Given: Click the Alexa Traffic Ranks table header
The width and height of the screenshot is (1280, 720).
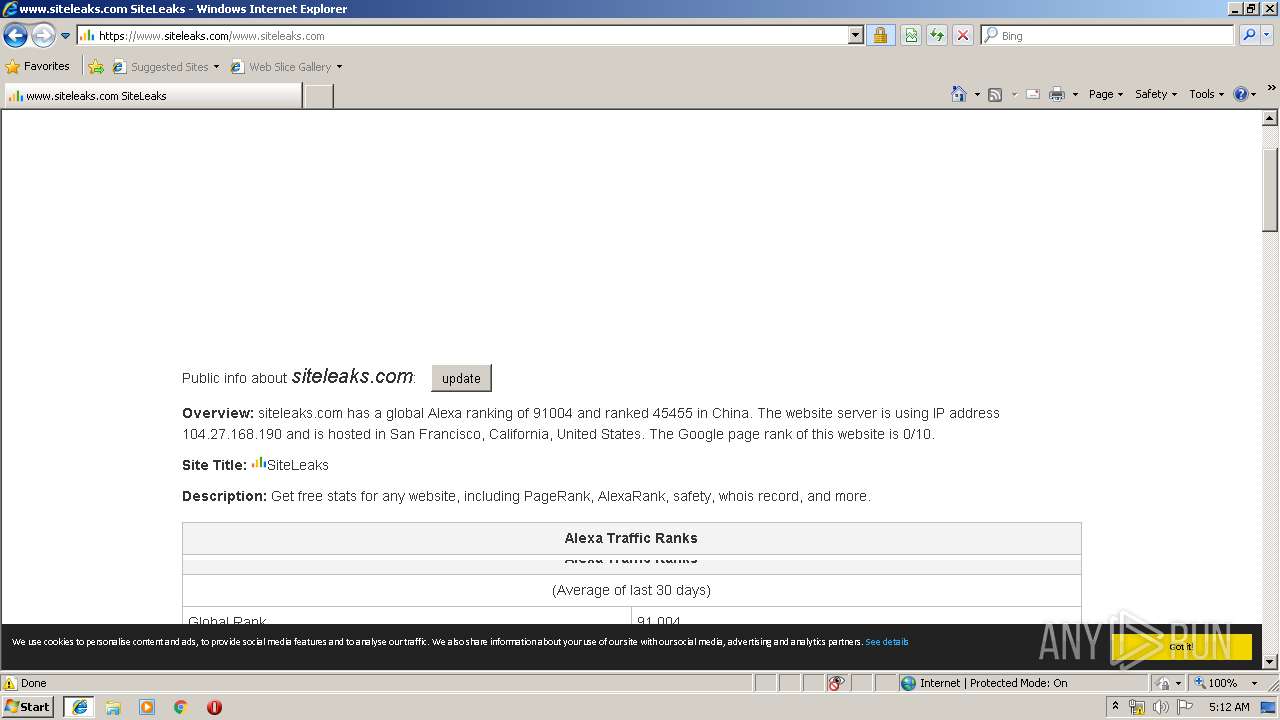Looking at the screenshot, I should (x=631, y=538).
